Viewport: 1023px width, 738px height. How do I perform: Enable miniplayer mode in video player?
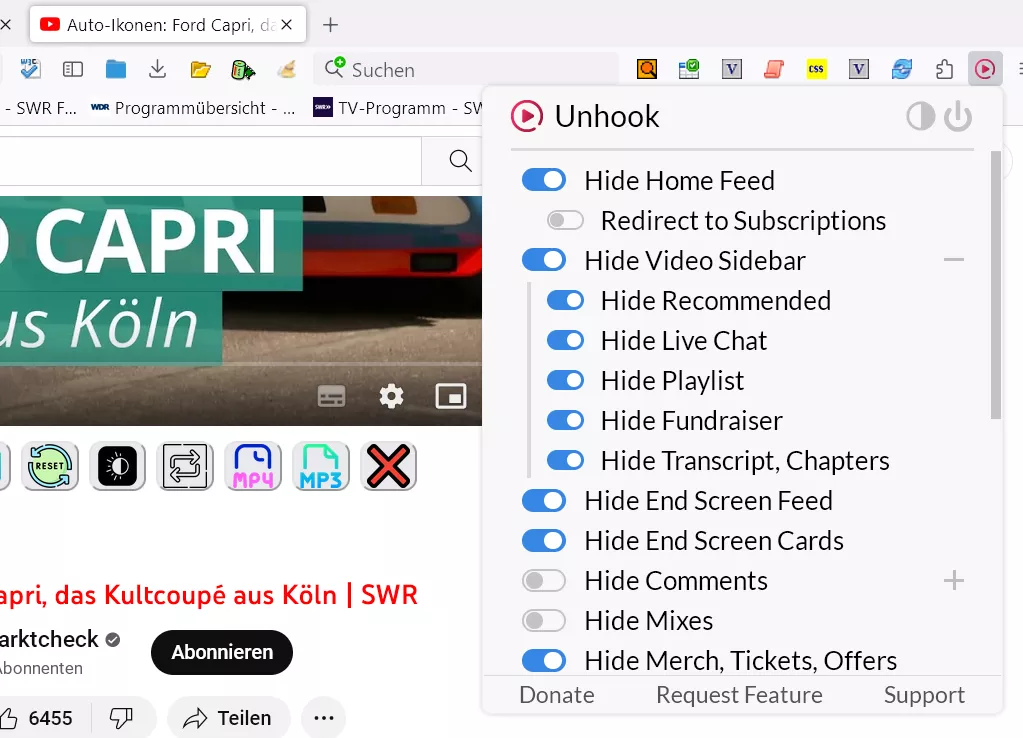451,396
